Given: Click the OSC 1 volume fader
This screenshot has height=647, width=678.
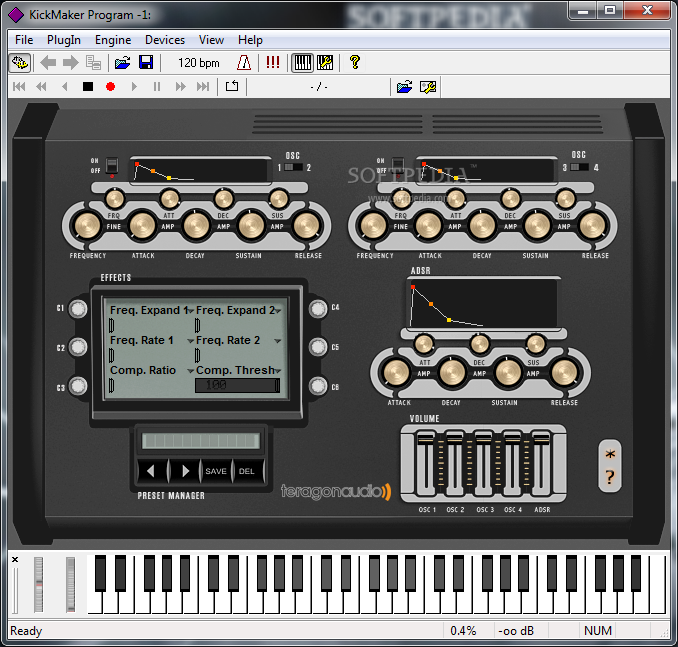Looking at the screenshot, I should (x=426, y=439).
